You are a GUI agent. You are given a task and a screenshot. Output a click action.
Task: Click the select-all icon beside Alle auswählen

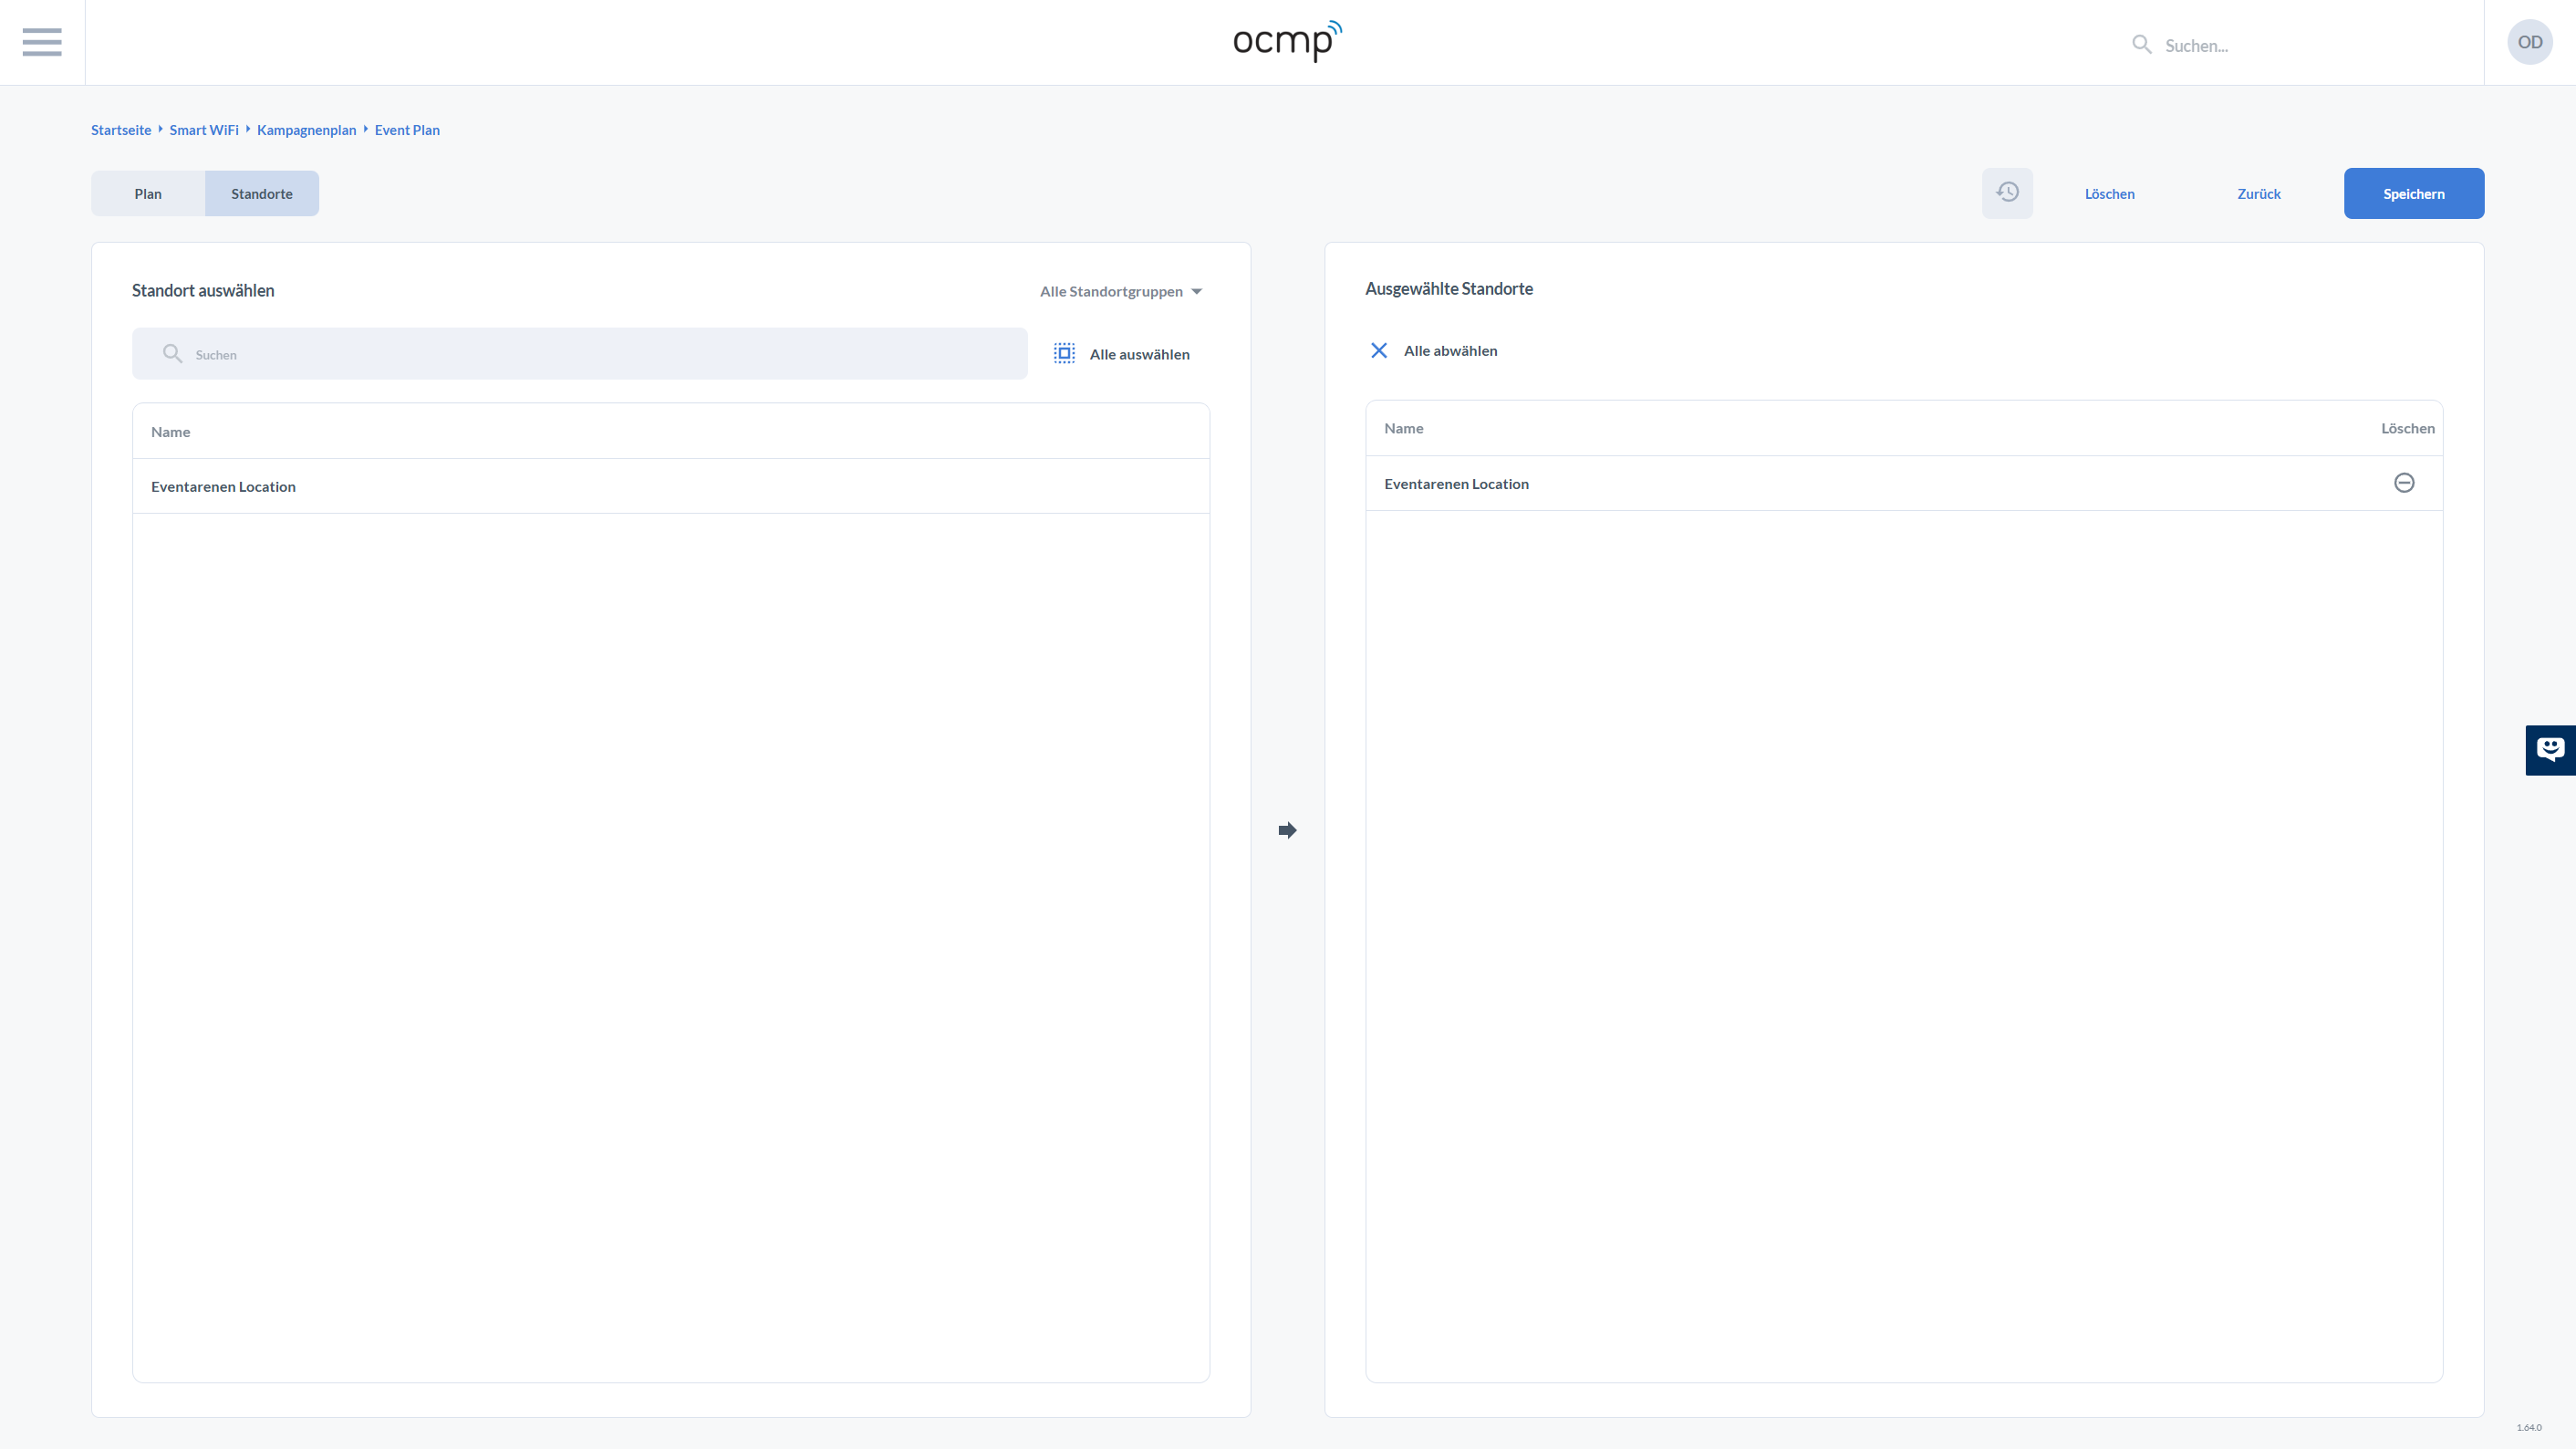1064,354
